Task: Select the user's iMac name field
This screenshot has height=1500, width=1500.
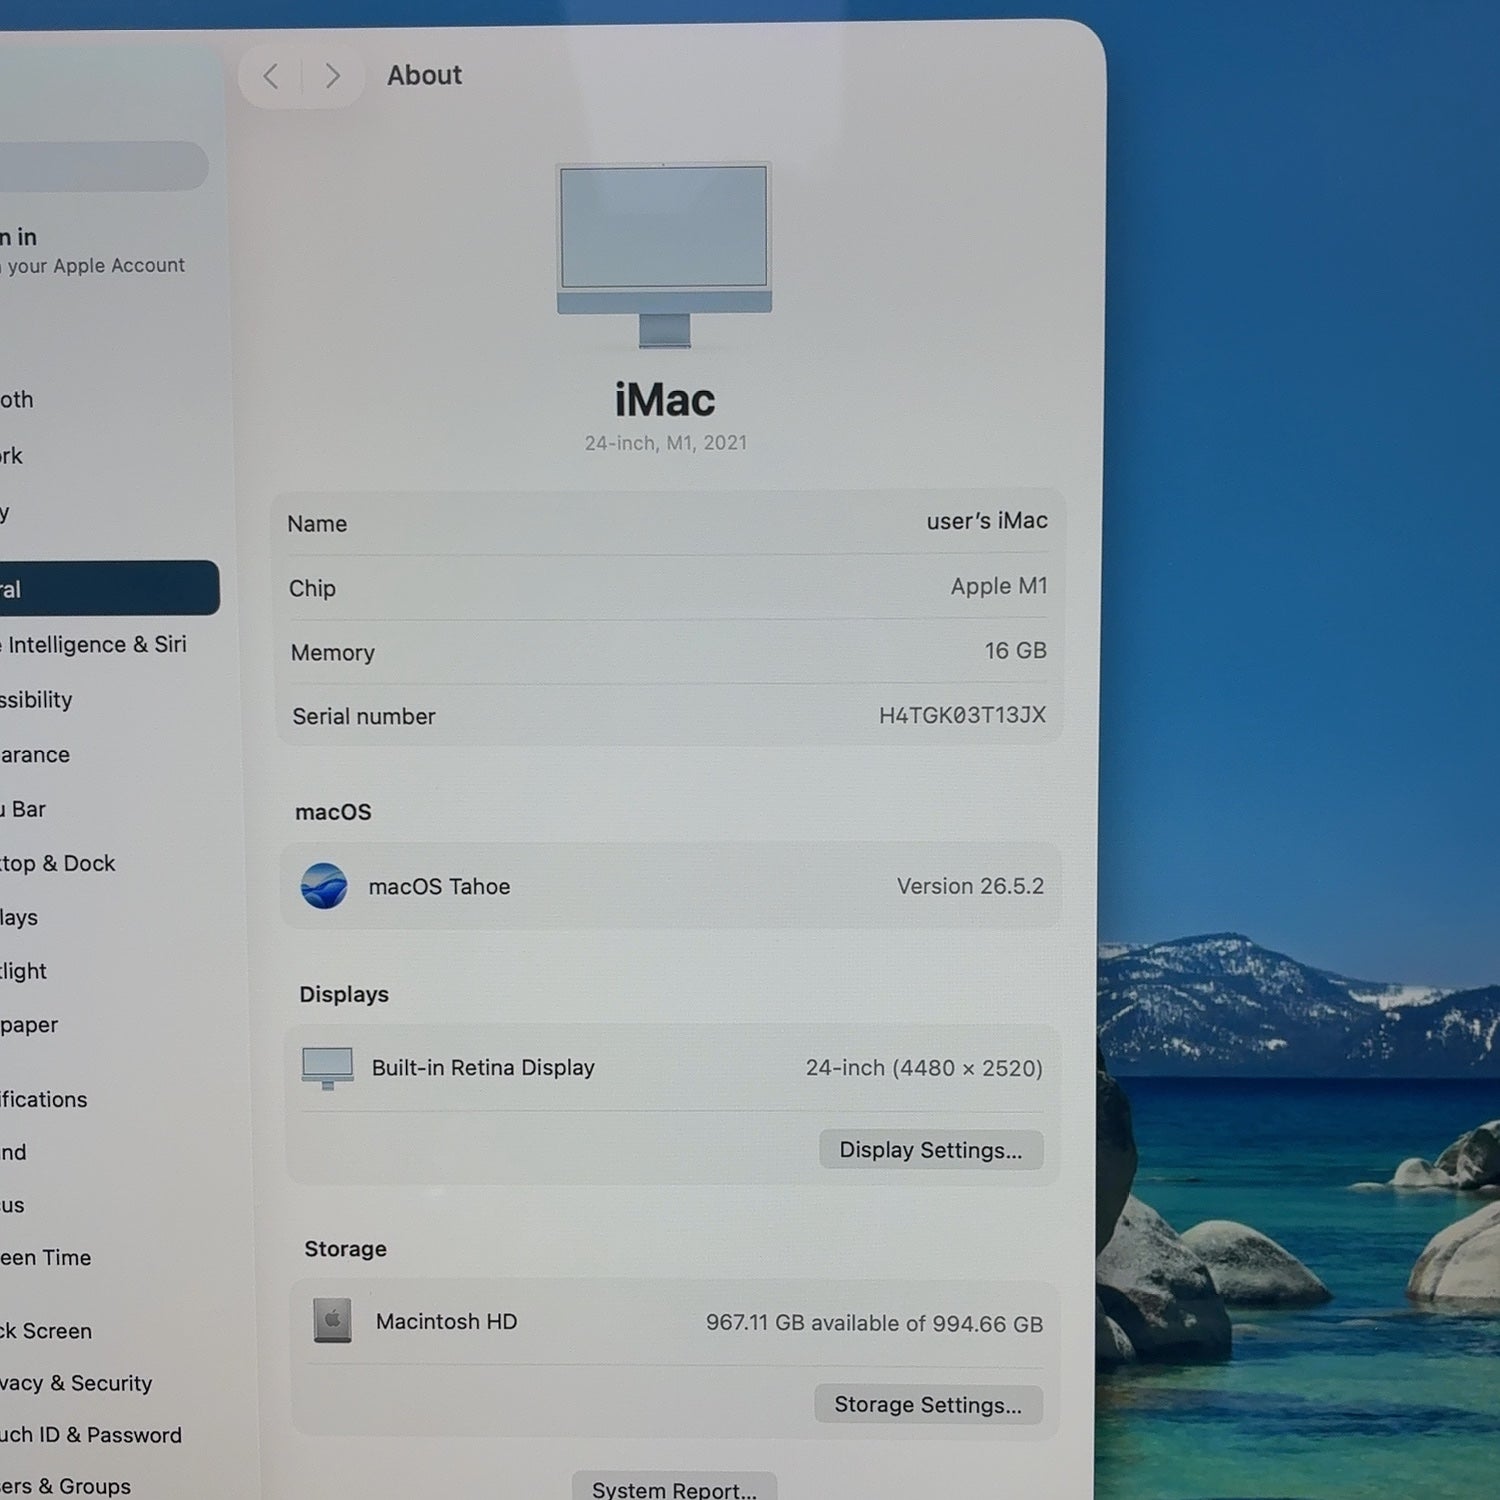Action: pyautogui.click(x=667, y=522)
